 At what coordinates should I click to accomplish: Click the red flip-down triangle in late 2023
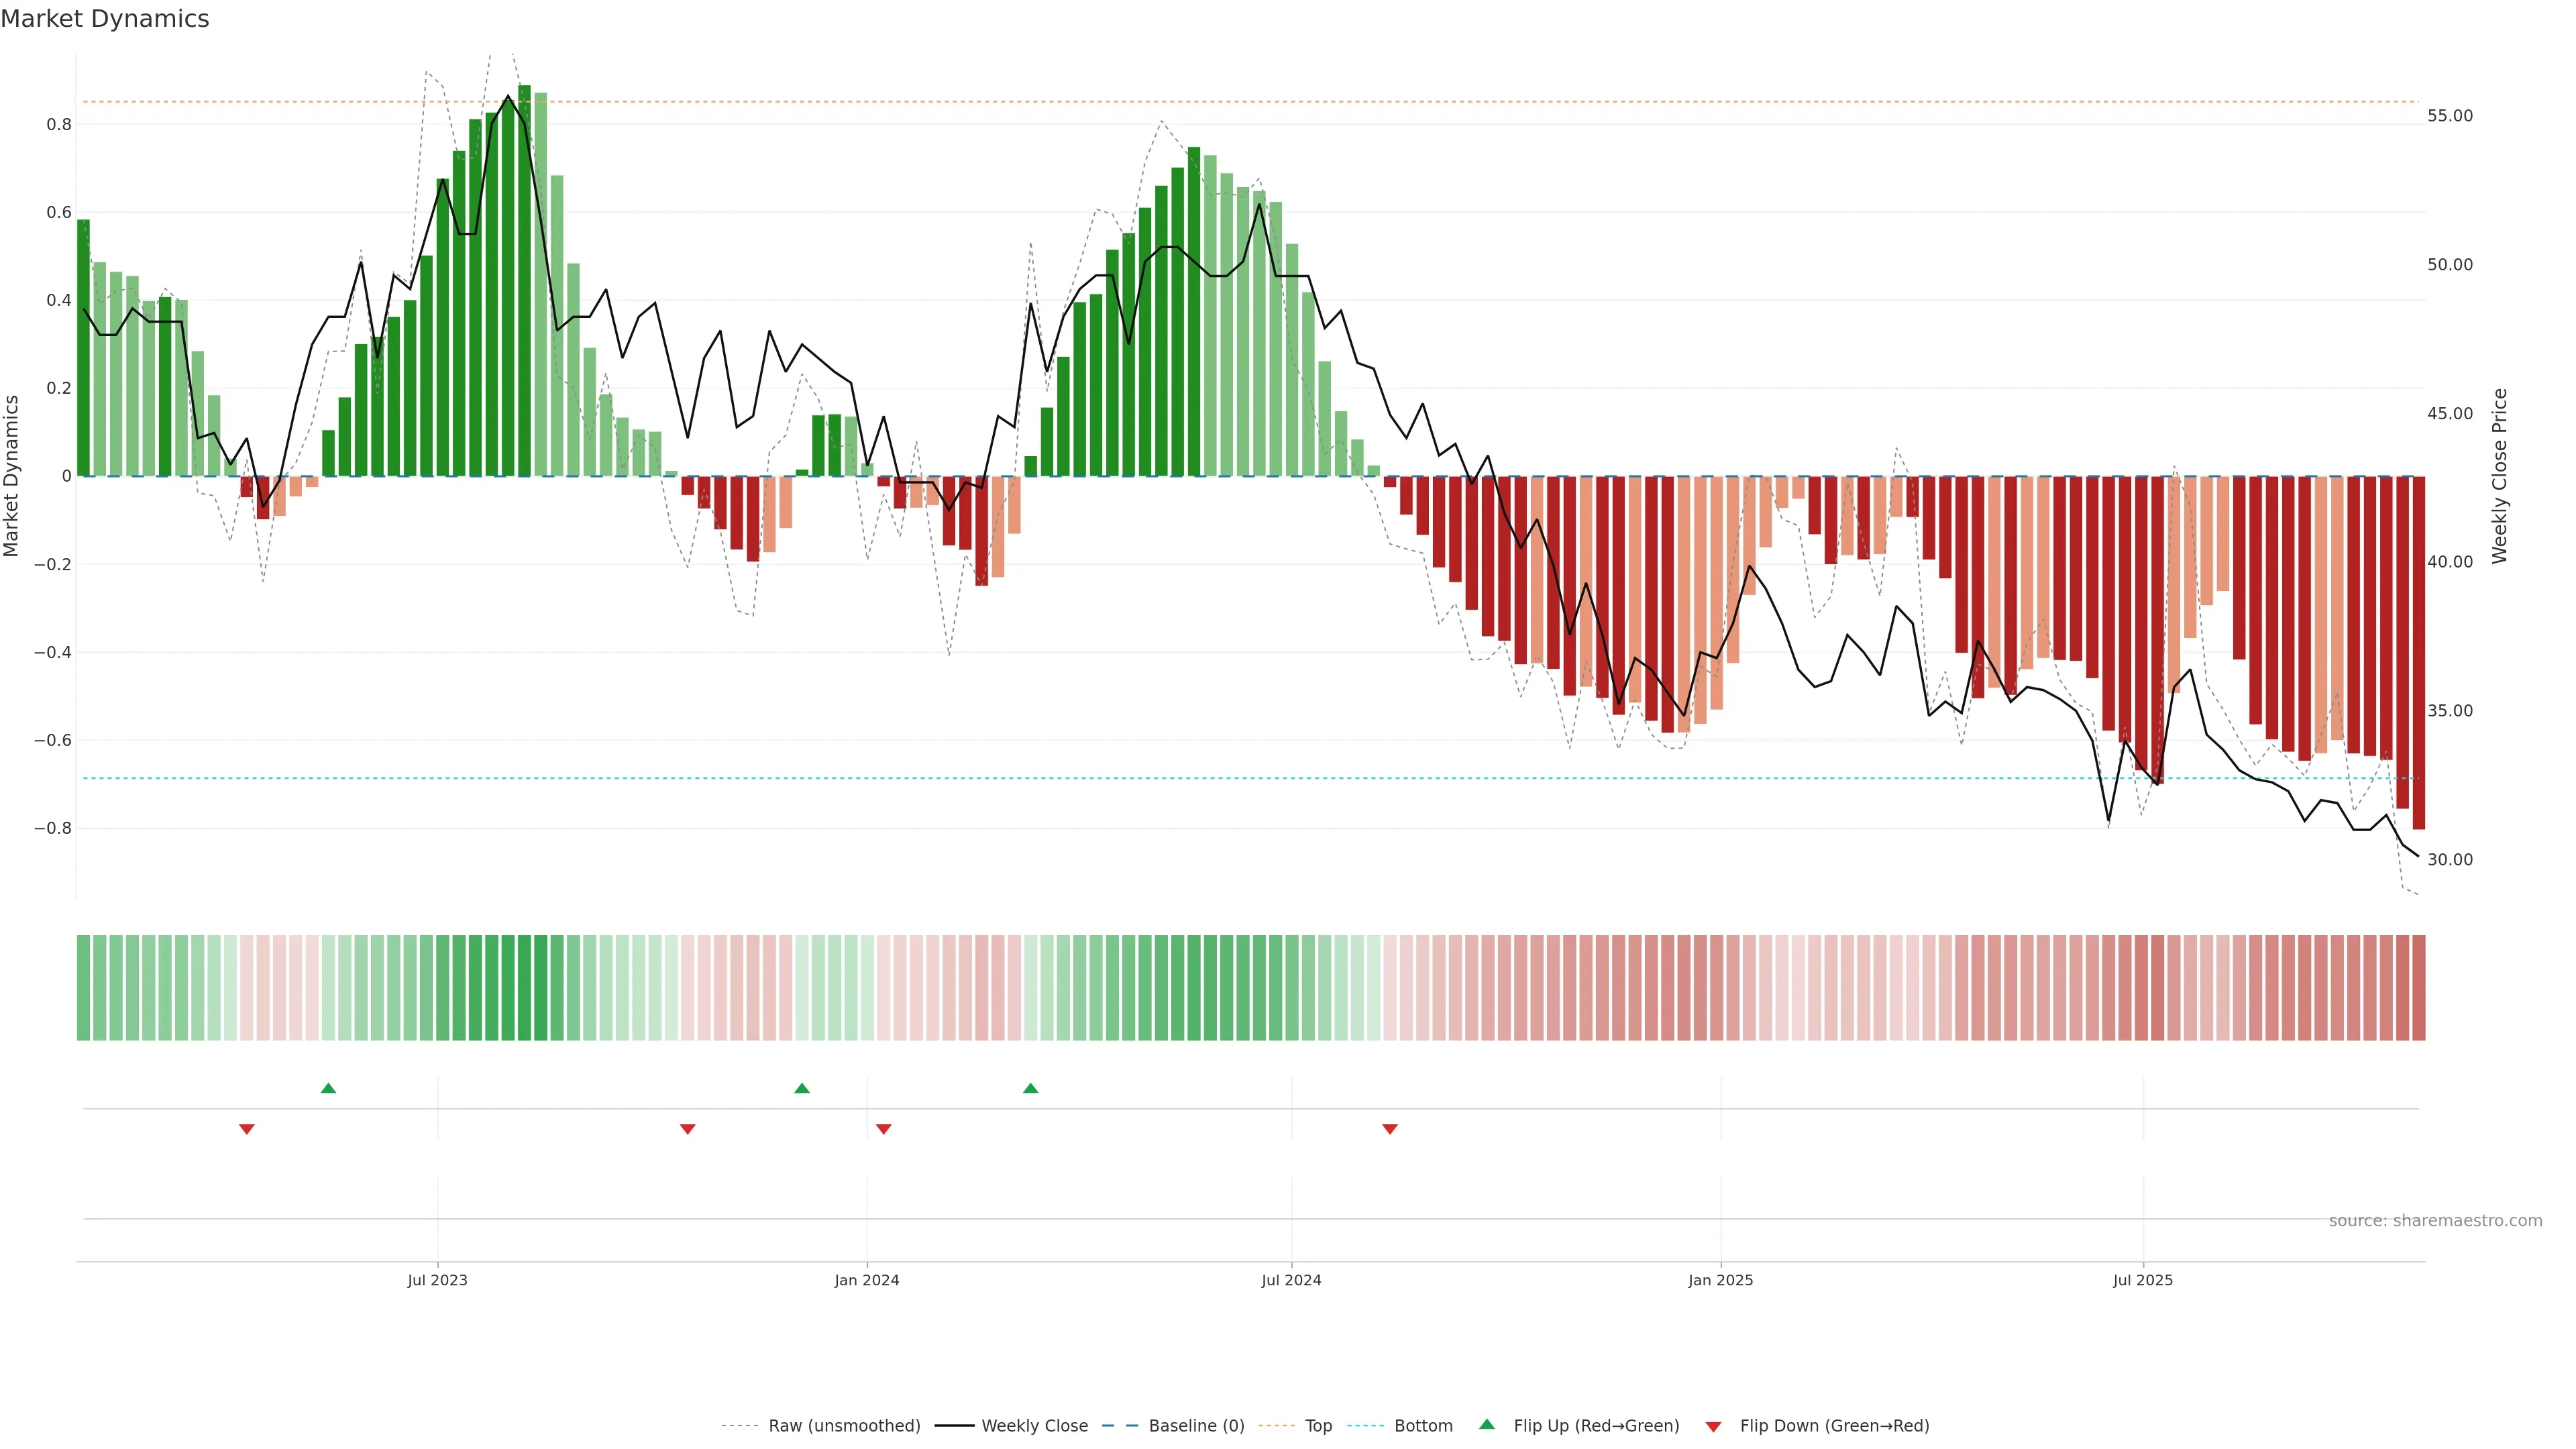[688, 1129]
